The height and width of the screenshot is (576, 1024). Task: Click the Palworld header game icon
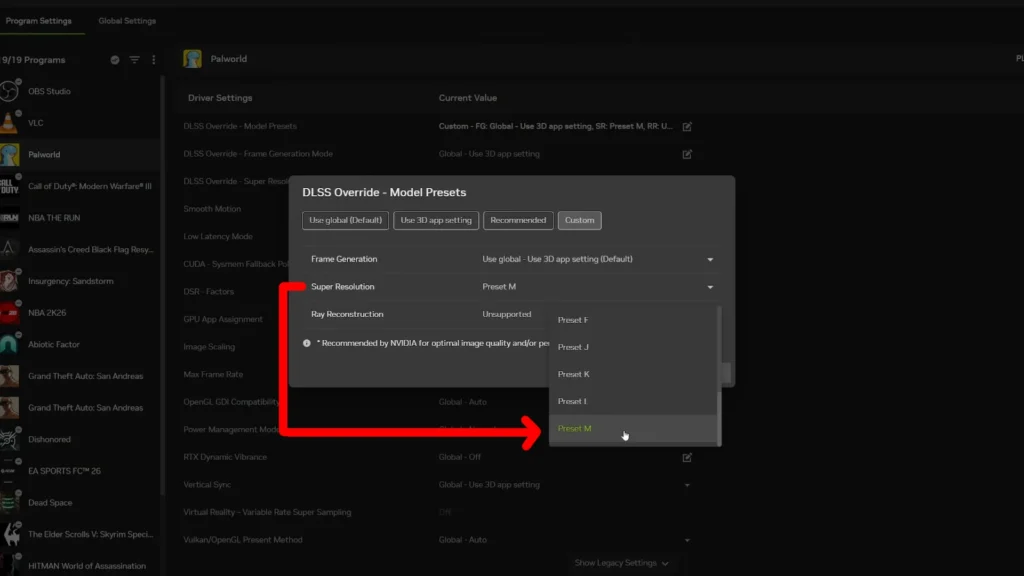coord(193,59)
